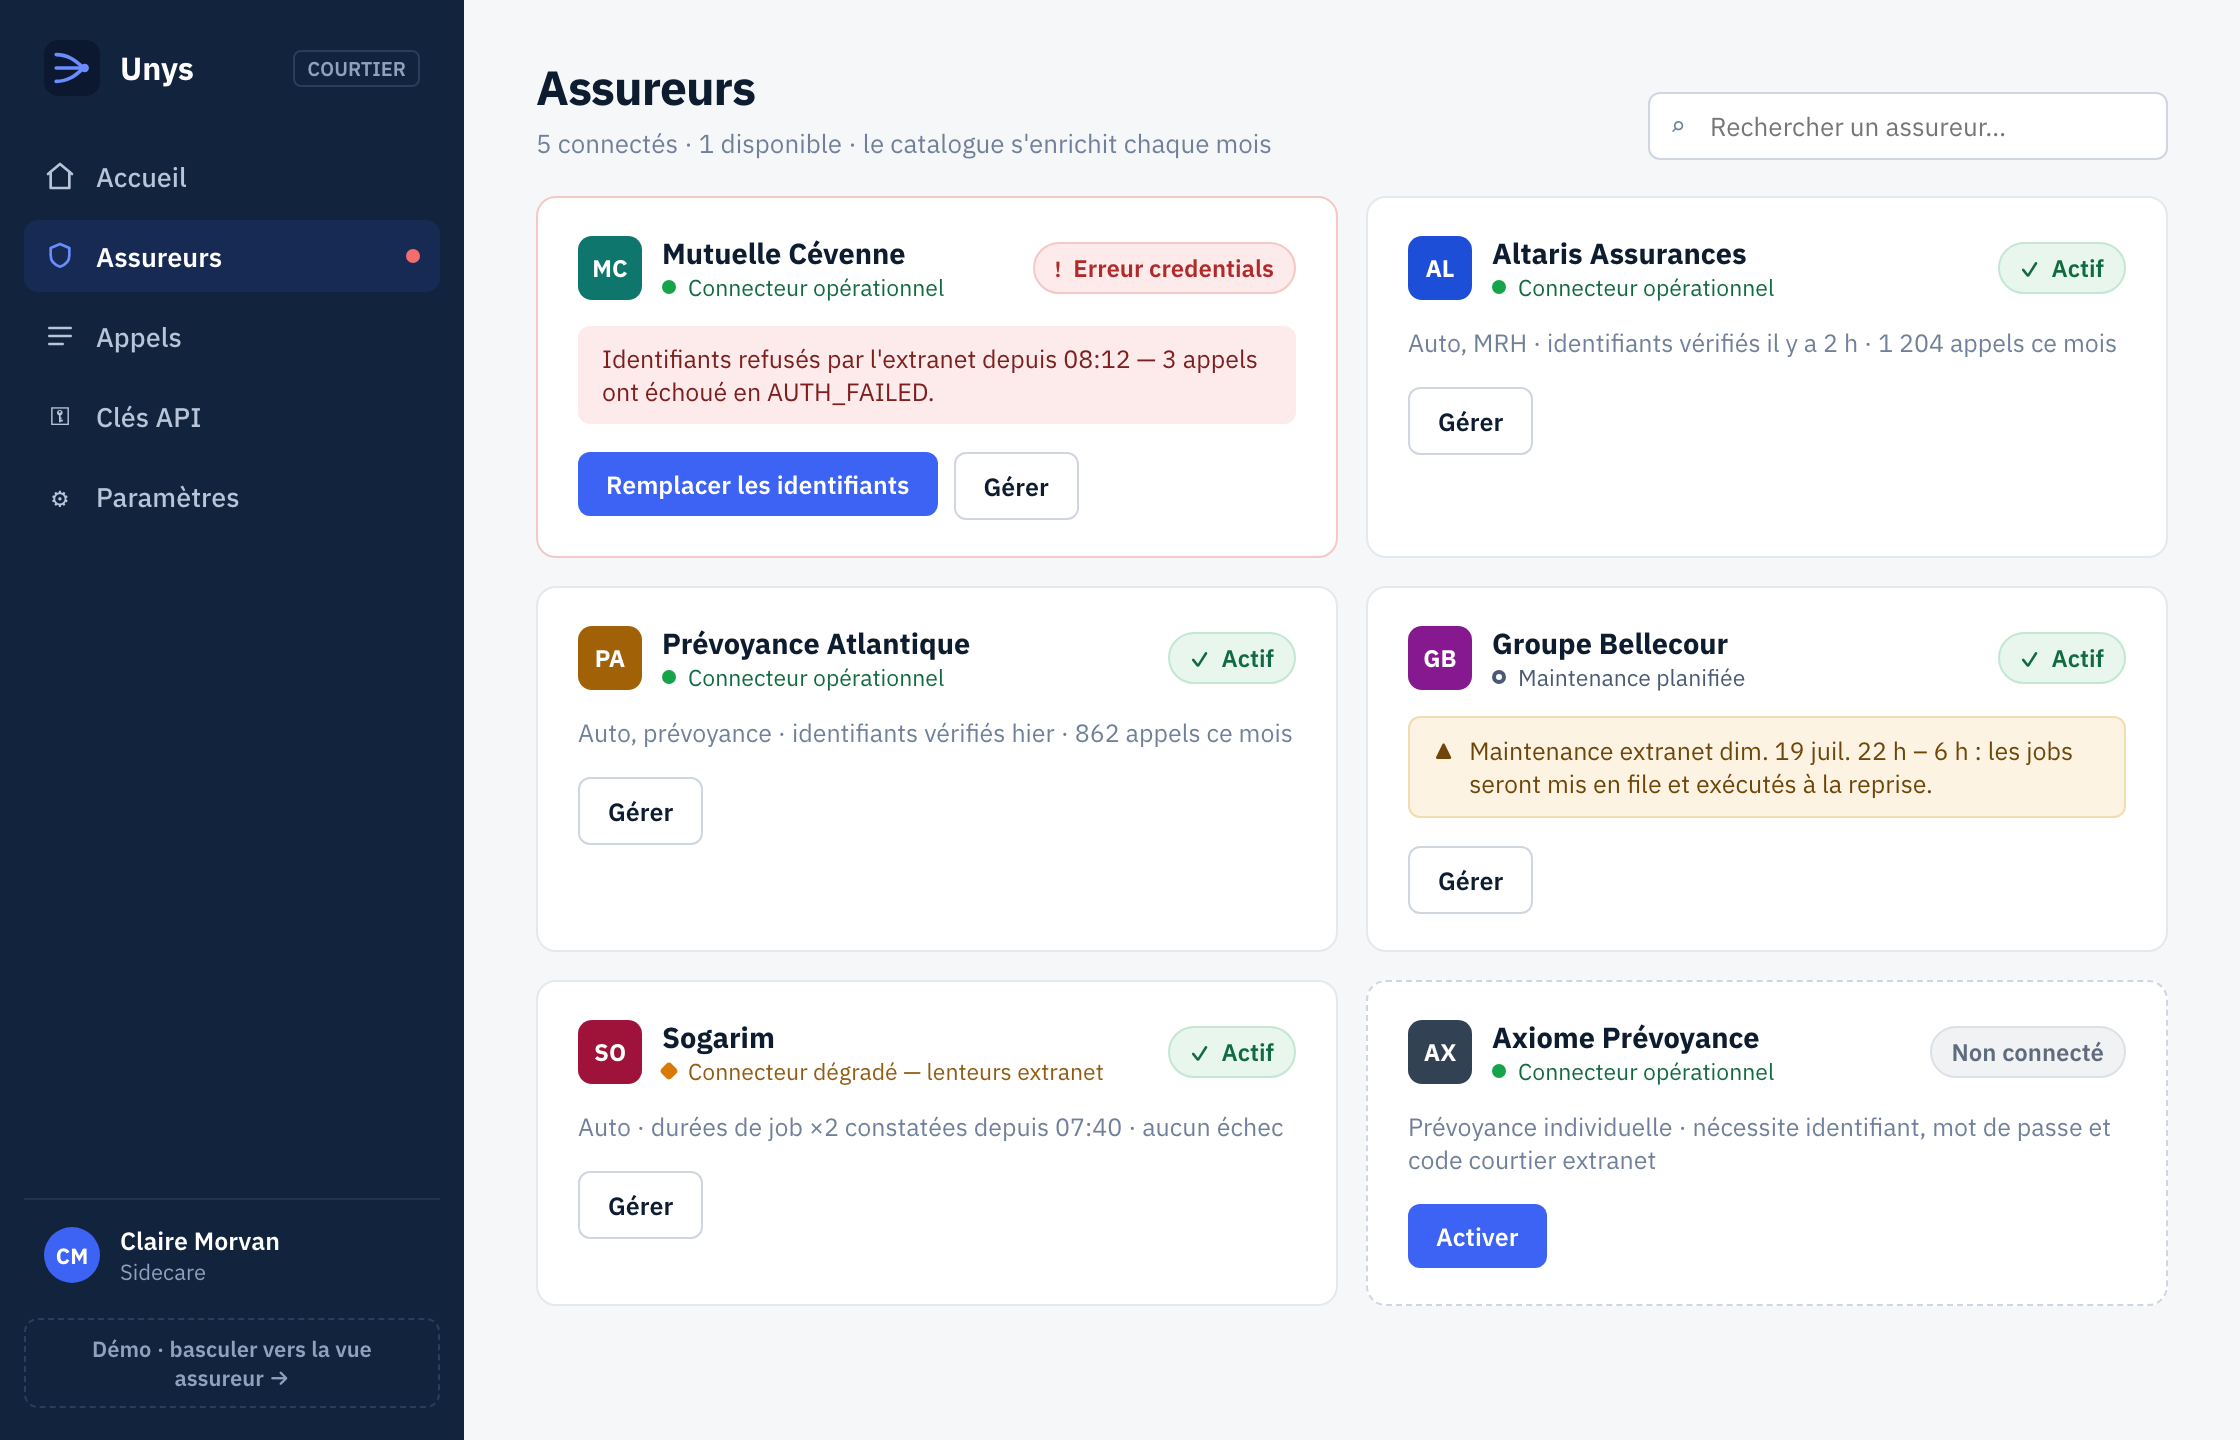Image resolution: width=2240 pixels, height=1440 pixels.
Task: Click the Clés API key icon
Action: (60, 417)
